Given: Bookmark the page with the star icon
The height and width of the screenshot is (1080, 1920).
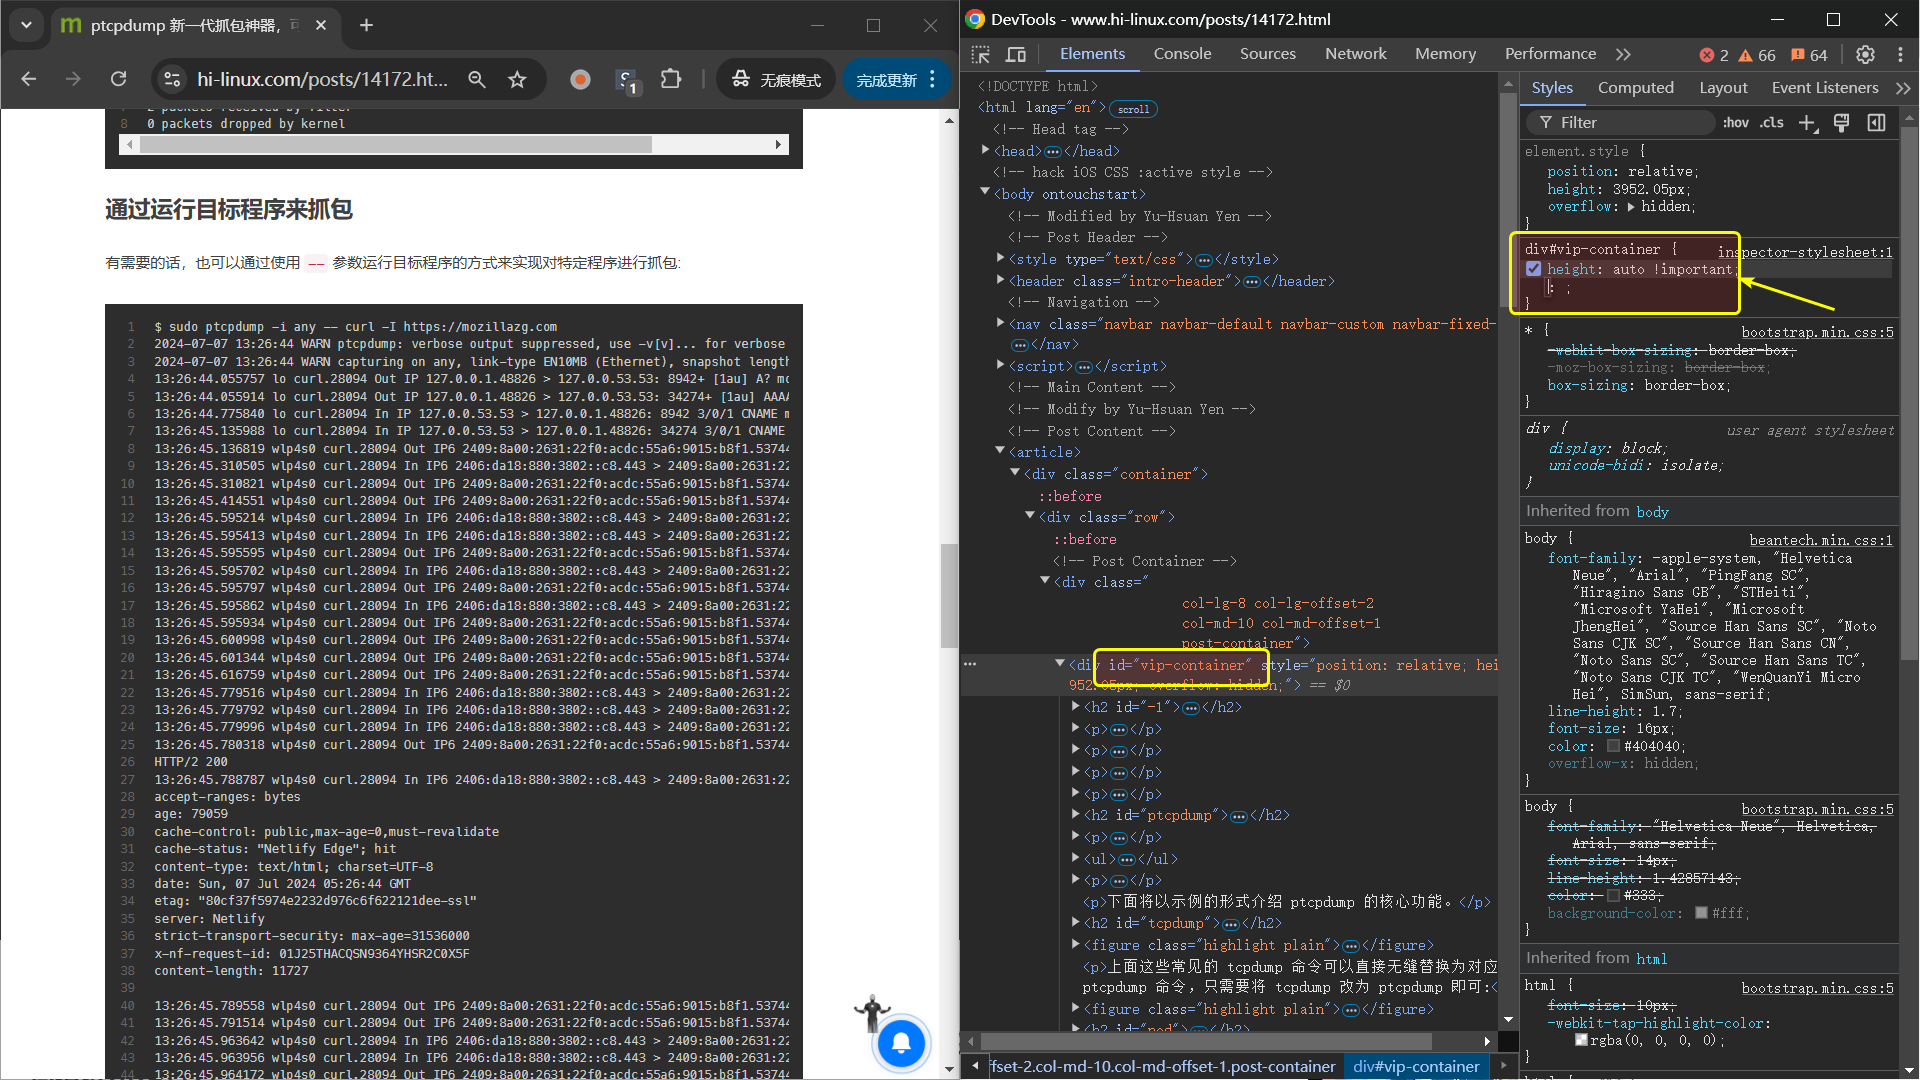Looking at the screenshot, I should (x=517, y=79).
